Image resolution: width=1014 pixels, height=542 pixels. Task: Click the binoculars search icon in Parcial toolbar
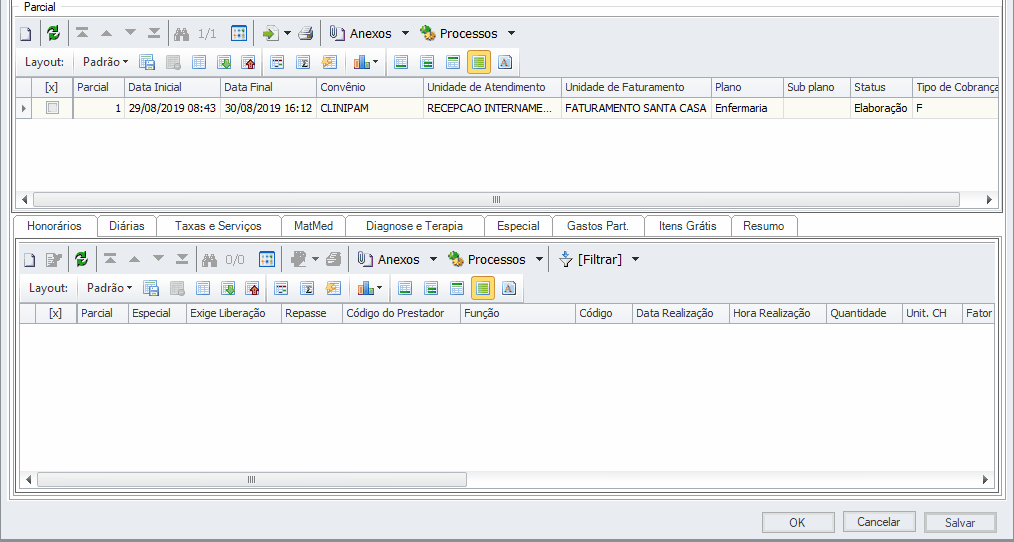(182, 34)
